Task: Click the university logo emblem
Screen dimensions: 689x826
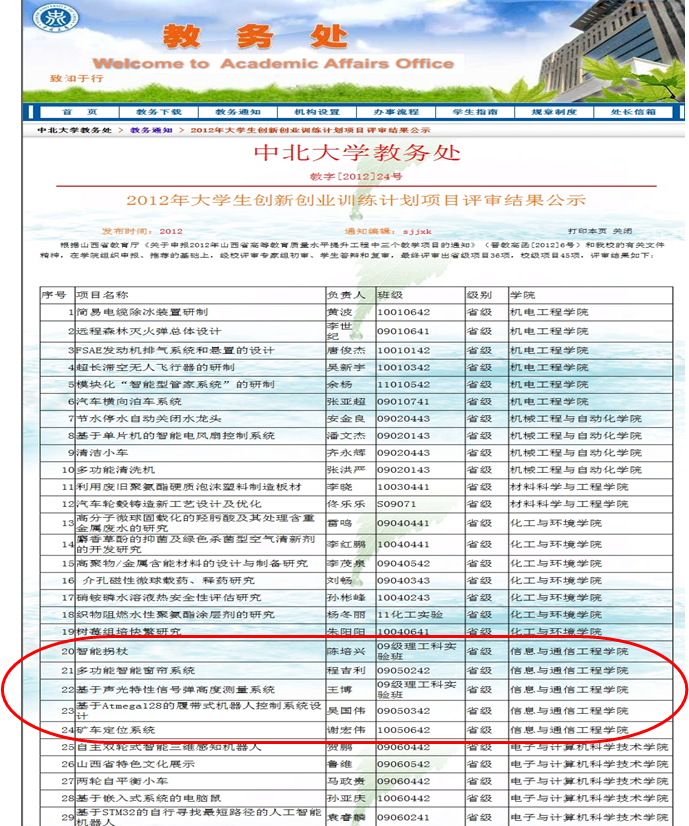Action: [x=55, y=18]
